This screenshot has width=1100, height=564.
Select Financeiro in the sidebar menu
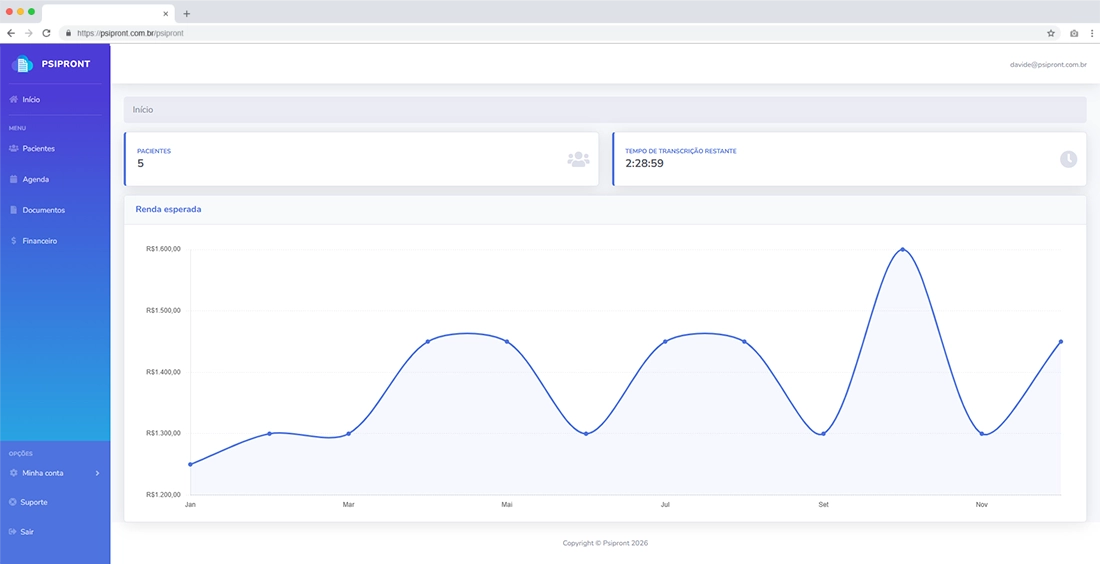(39, 241)
